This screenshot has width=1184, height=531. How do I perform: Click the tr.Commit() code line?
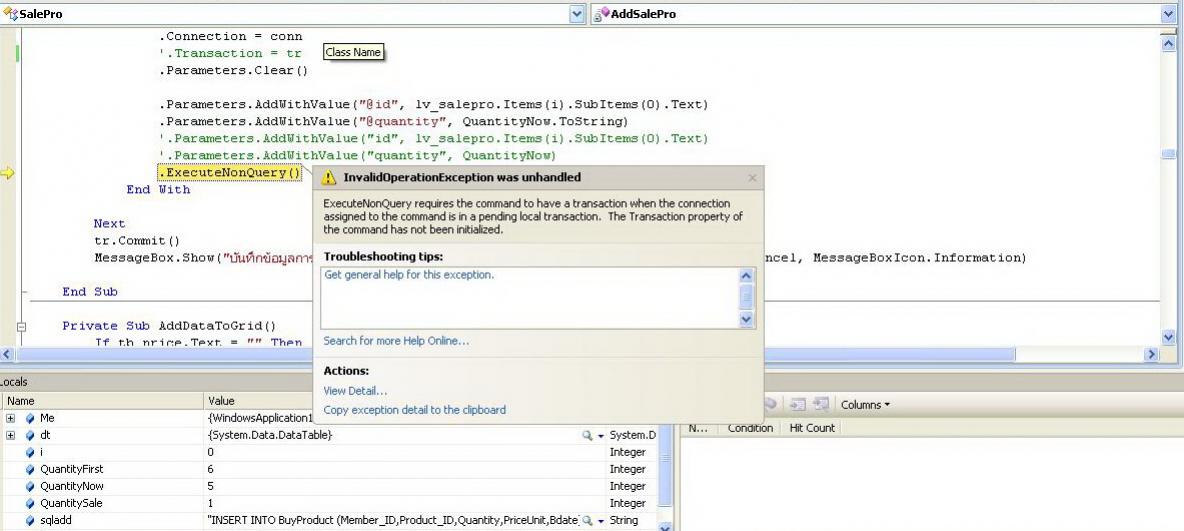point(137,241)
